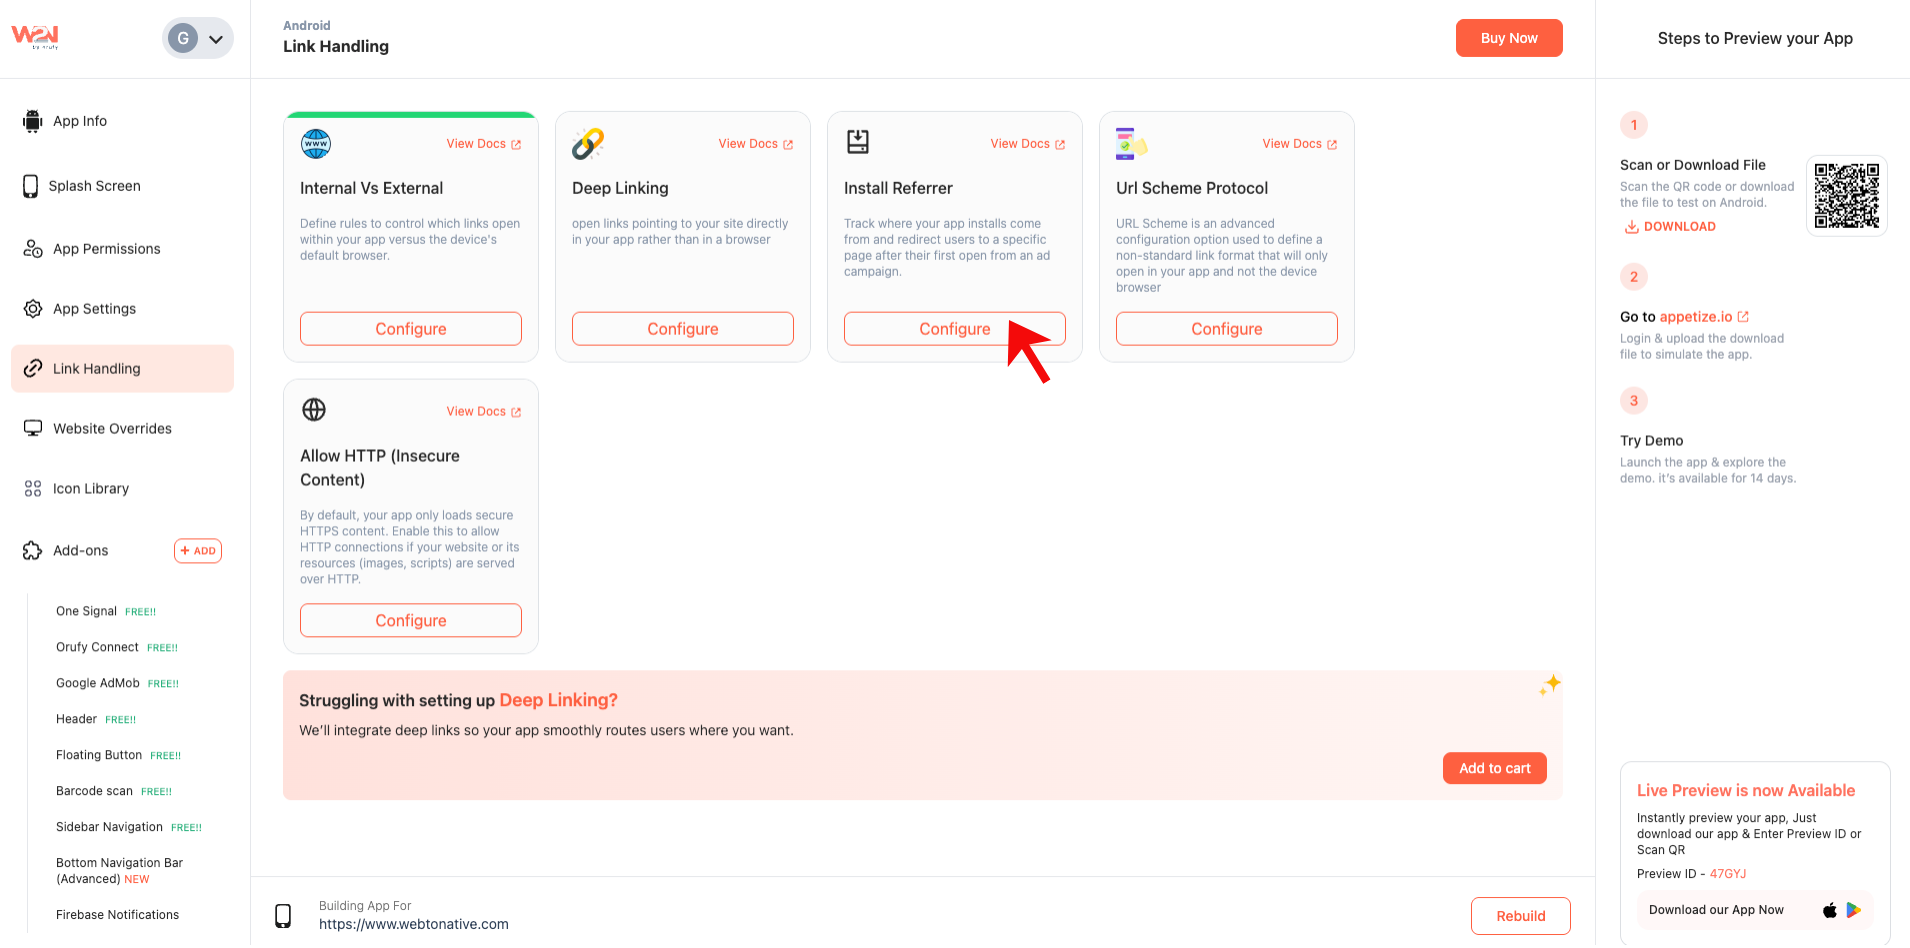Select the One Signal add-on entry
The height and width of the screenshot is (948, 1910).
[x=86, y=611]
